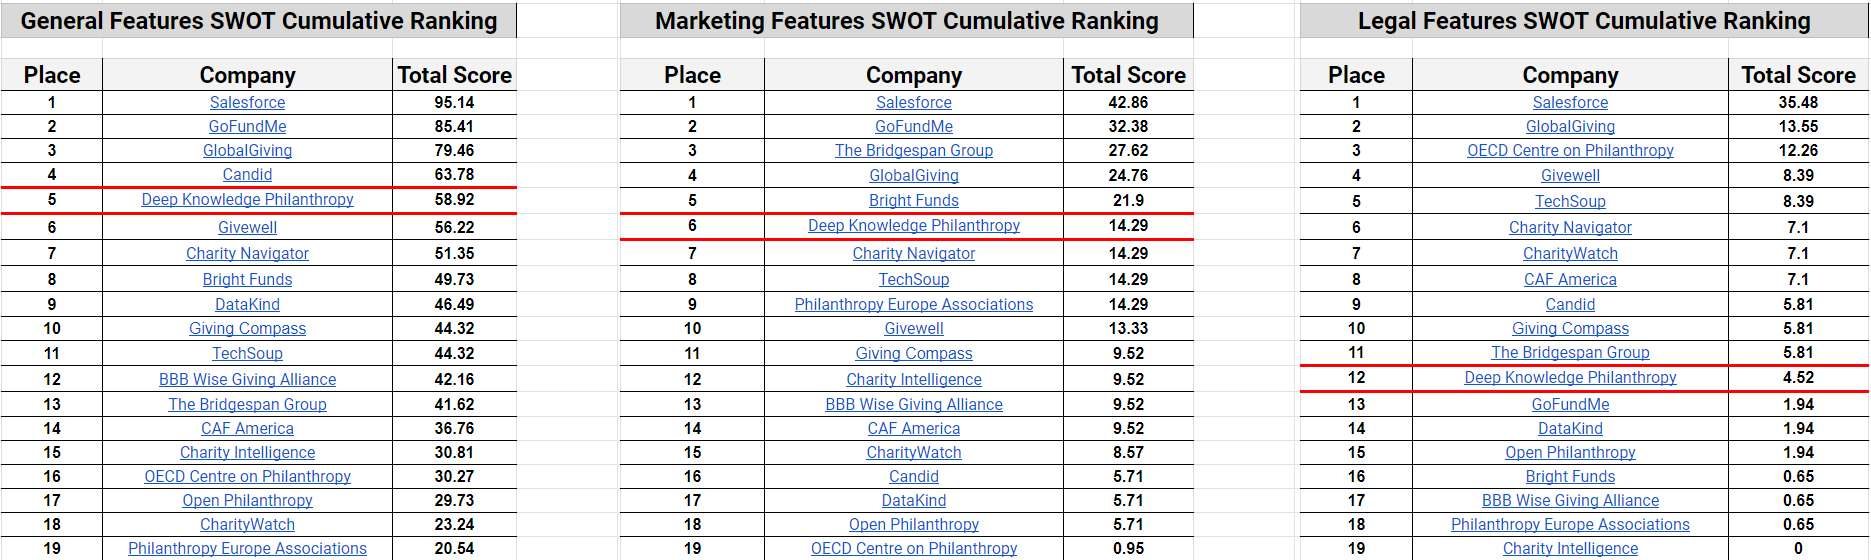Click Total Score header in Marketing Features table
1871x560 pixels.
(1128, 75)
